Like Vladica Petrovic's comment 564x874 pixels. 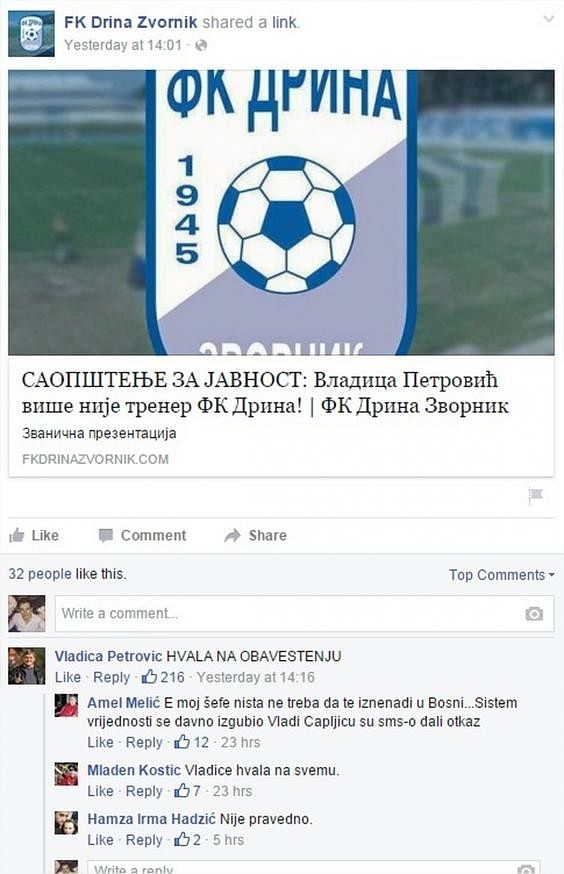click(67, 677)
